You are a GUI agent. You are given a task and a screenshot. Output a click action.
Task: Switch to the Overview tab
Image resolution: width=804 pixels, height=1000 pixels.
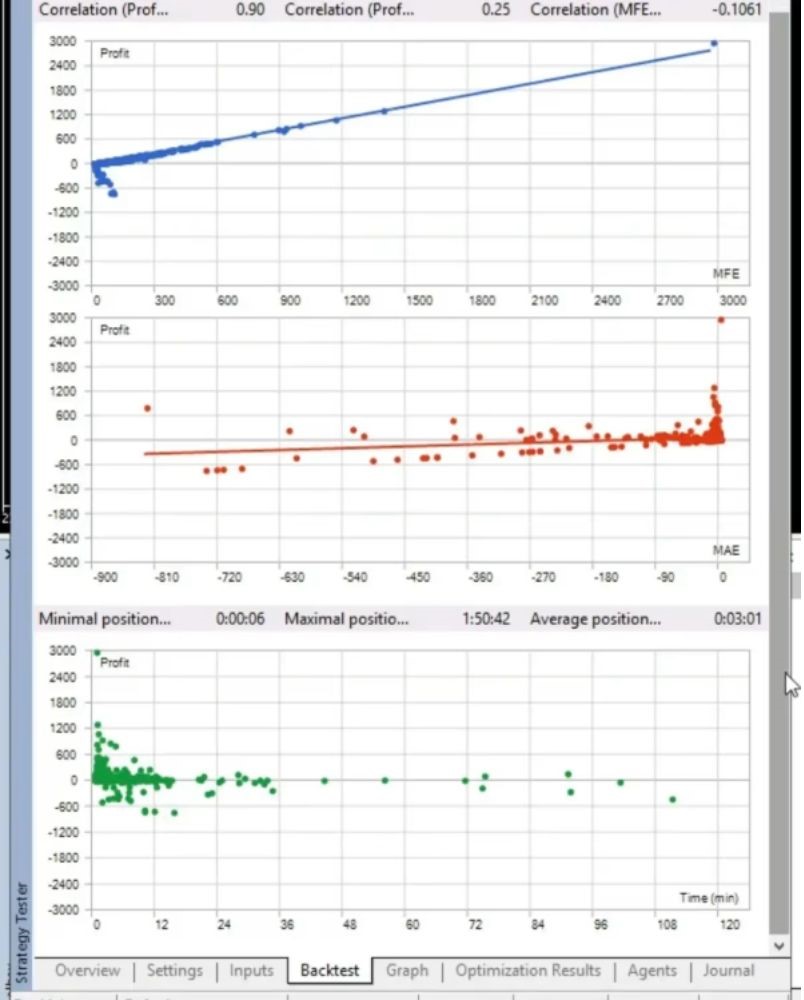pos(87,971)
